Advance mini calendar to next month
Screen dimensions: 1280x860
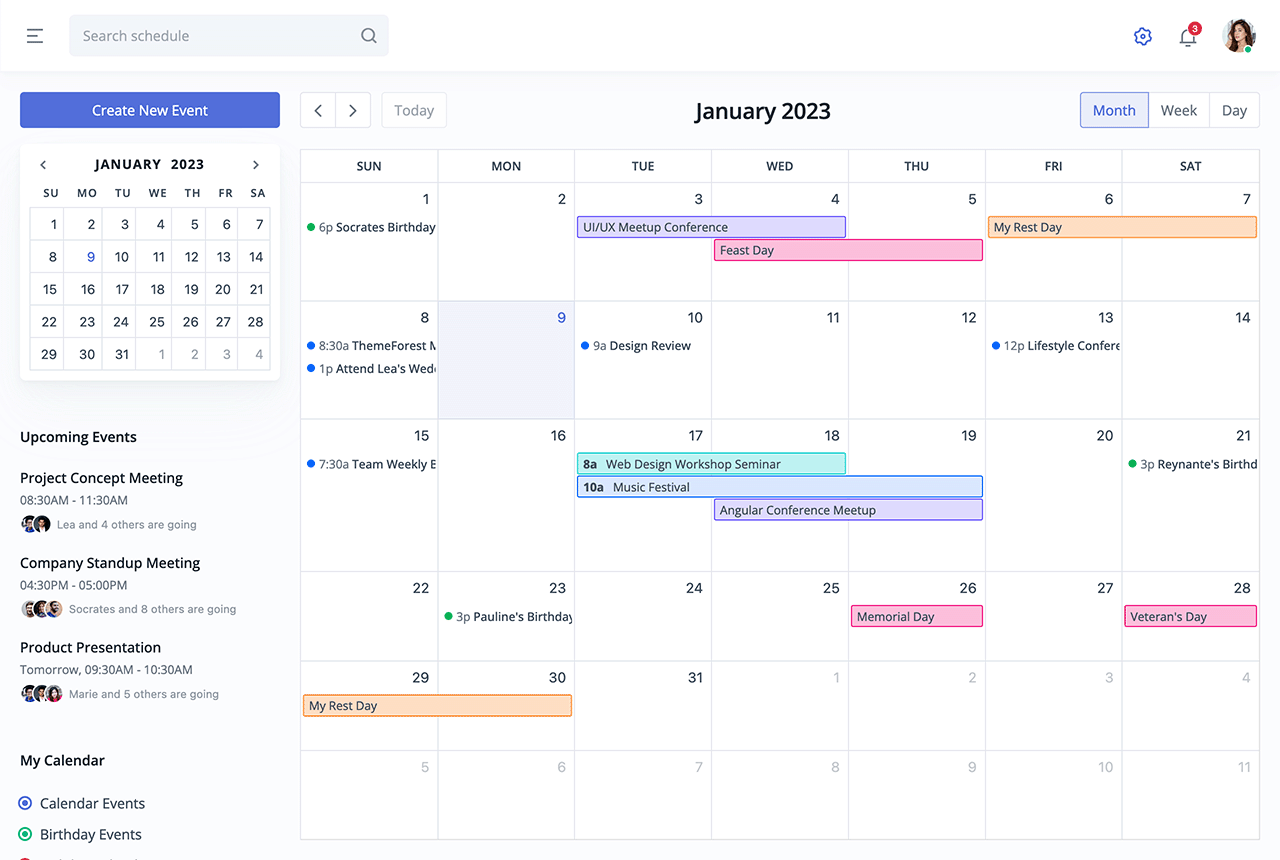[256, 165]
